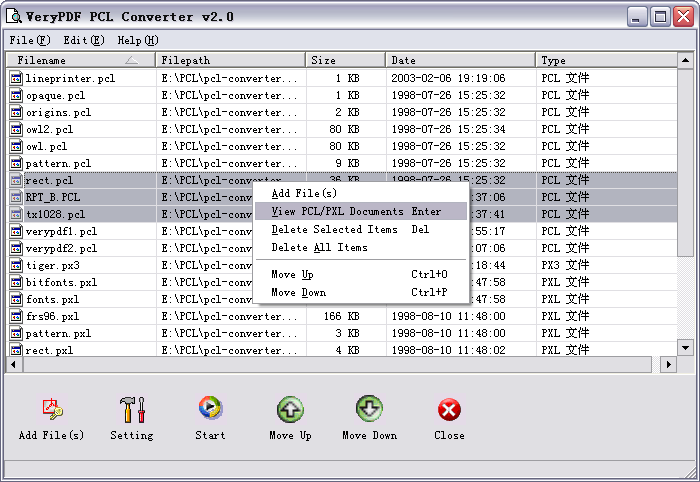This screenshot has height=482, width=700.
Task: Click the red Close X icon
Action: click(x=449, y=410)
